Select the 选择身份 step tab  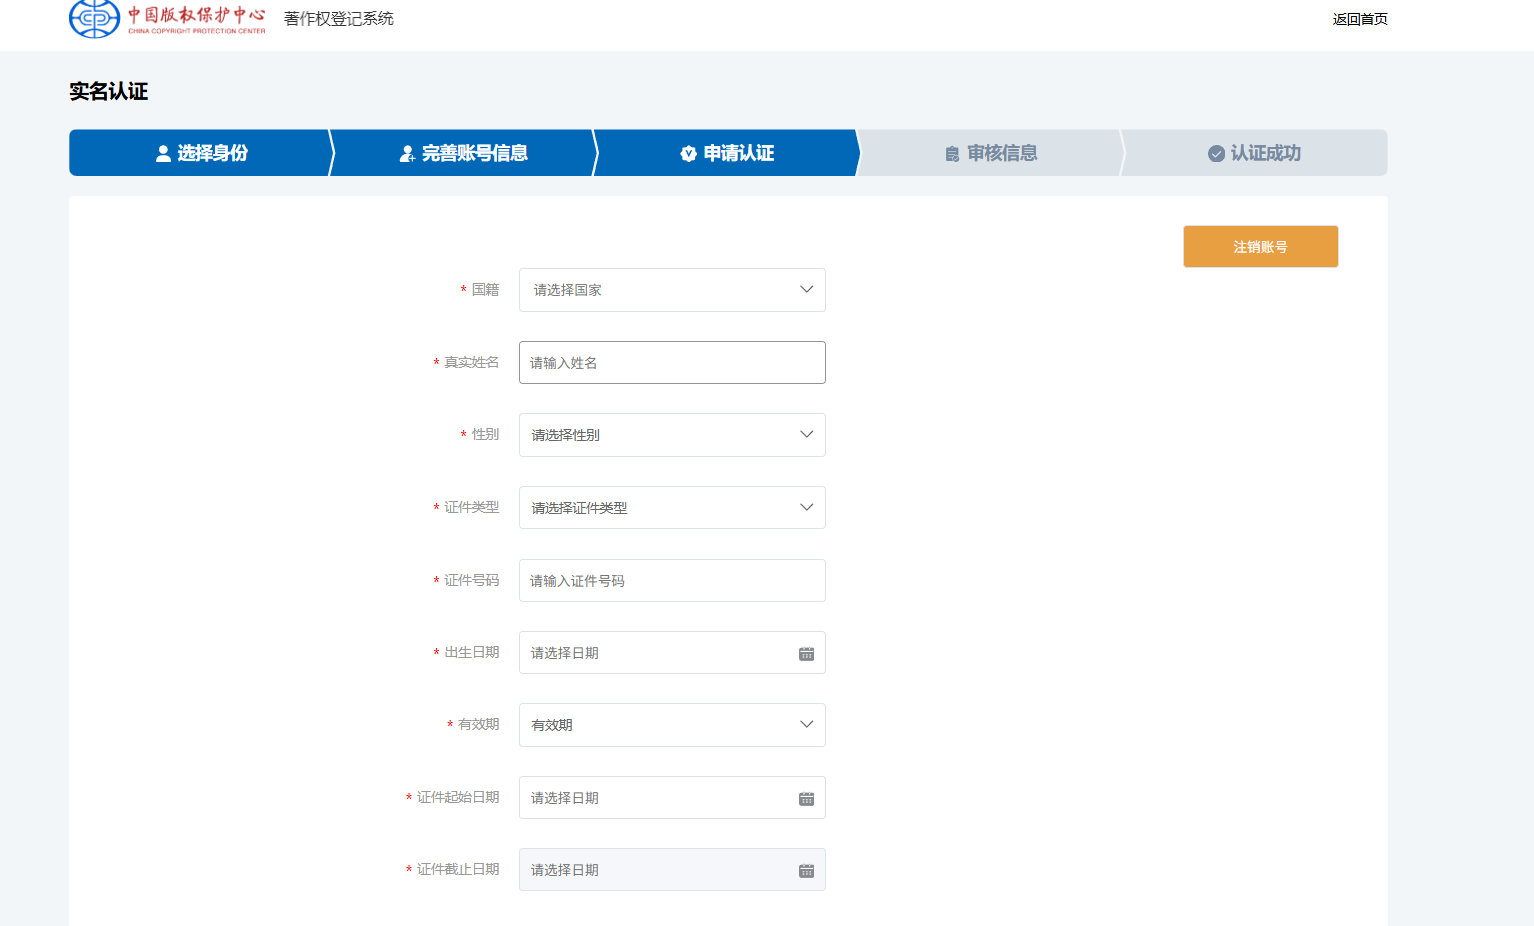pos(200,153)
